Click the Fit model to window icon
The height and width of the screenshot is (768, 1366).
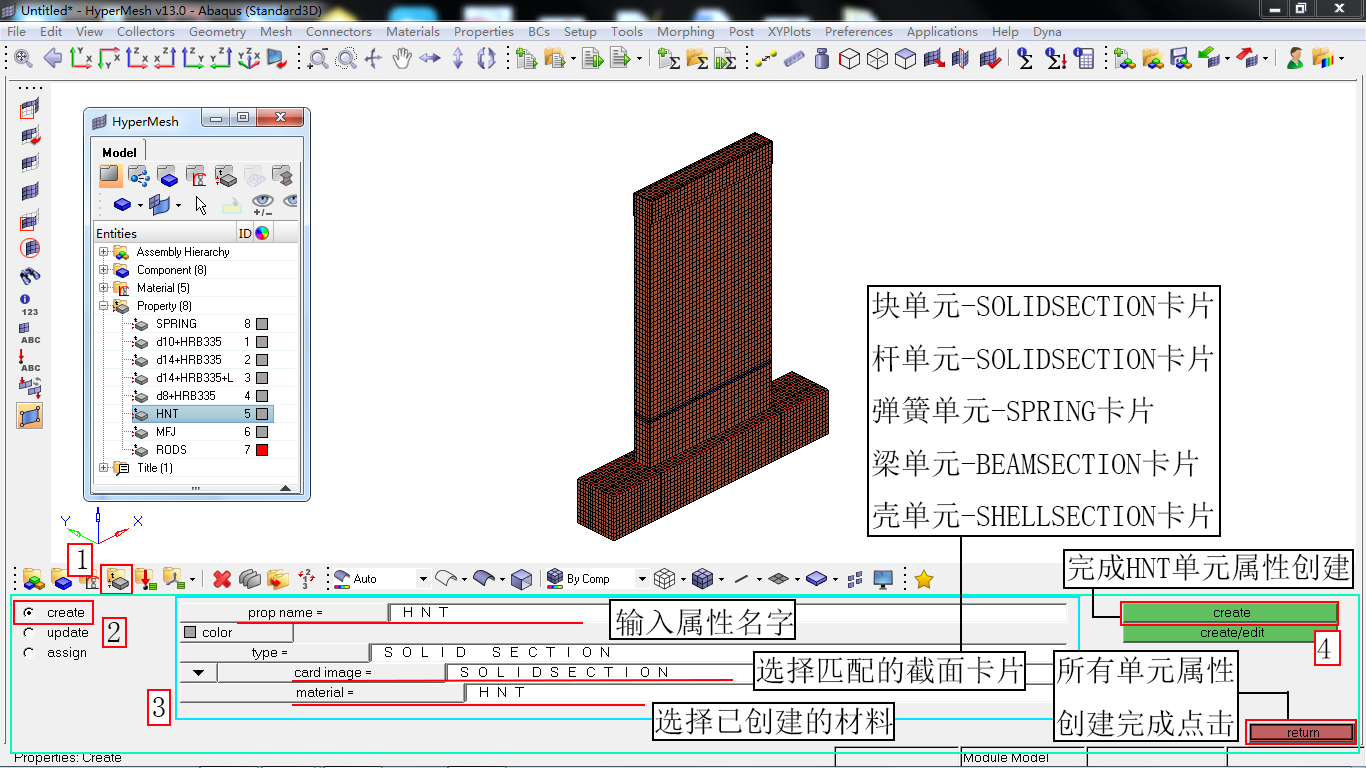tap(22, 59)
